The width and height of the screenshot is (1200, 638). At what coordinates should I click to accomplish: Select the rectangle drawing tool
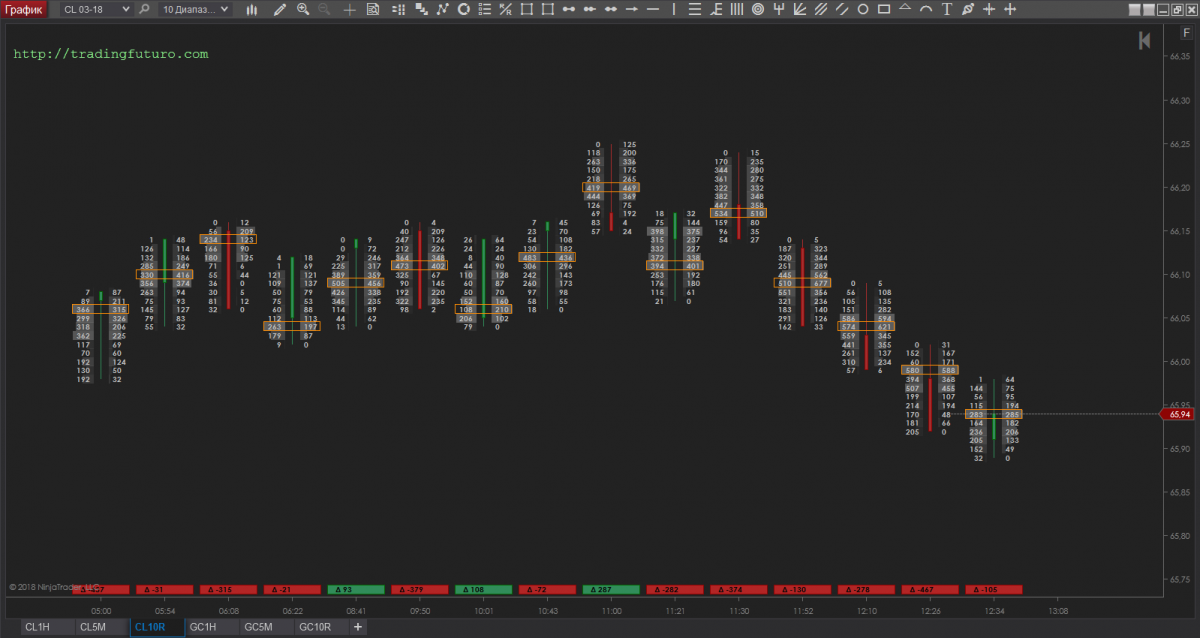(x=884, y=9)
